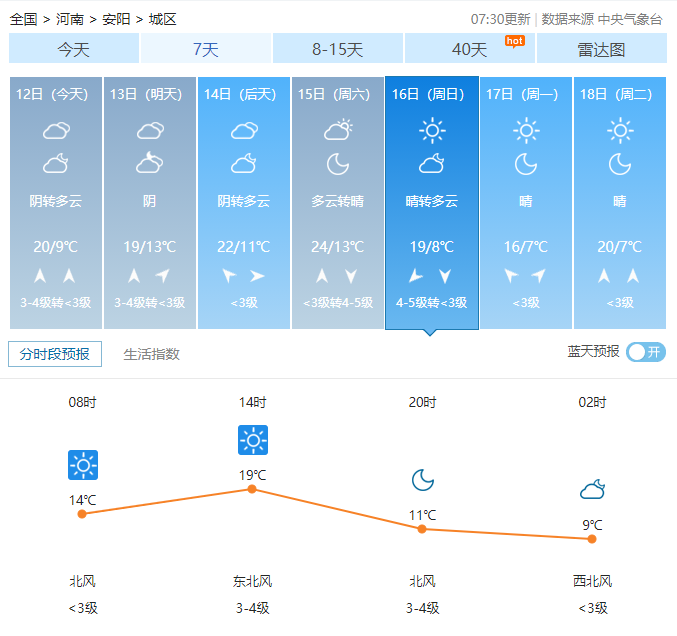
Task: Select the 12日（今天）date heading
Action: click(x=52, y=94)
